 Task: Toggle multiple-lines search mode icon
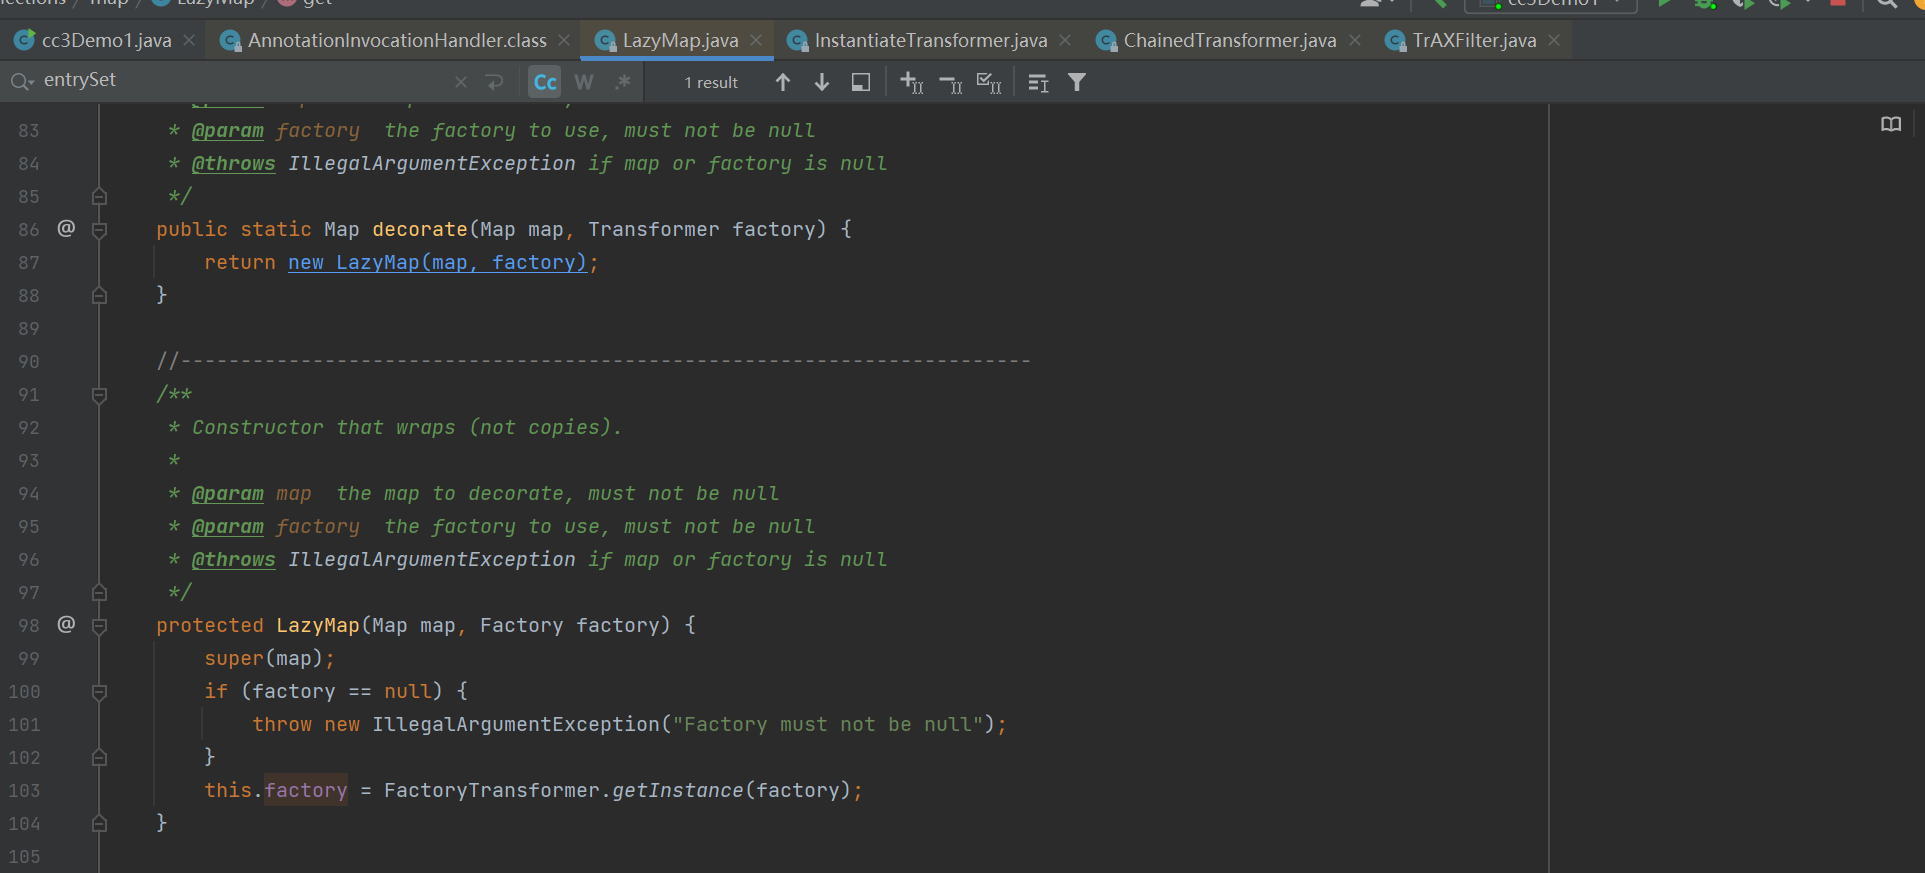pos(1038,83)
